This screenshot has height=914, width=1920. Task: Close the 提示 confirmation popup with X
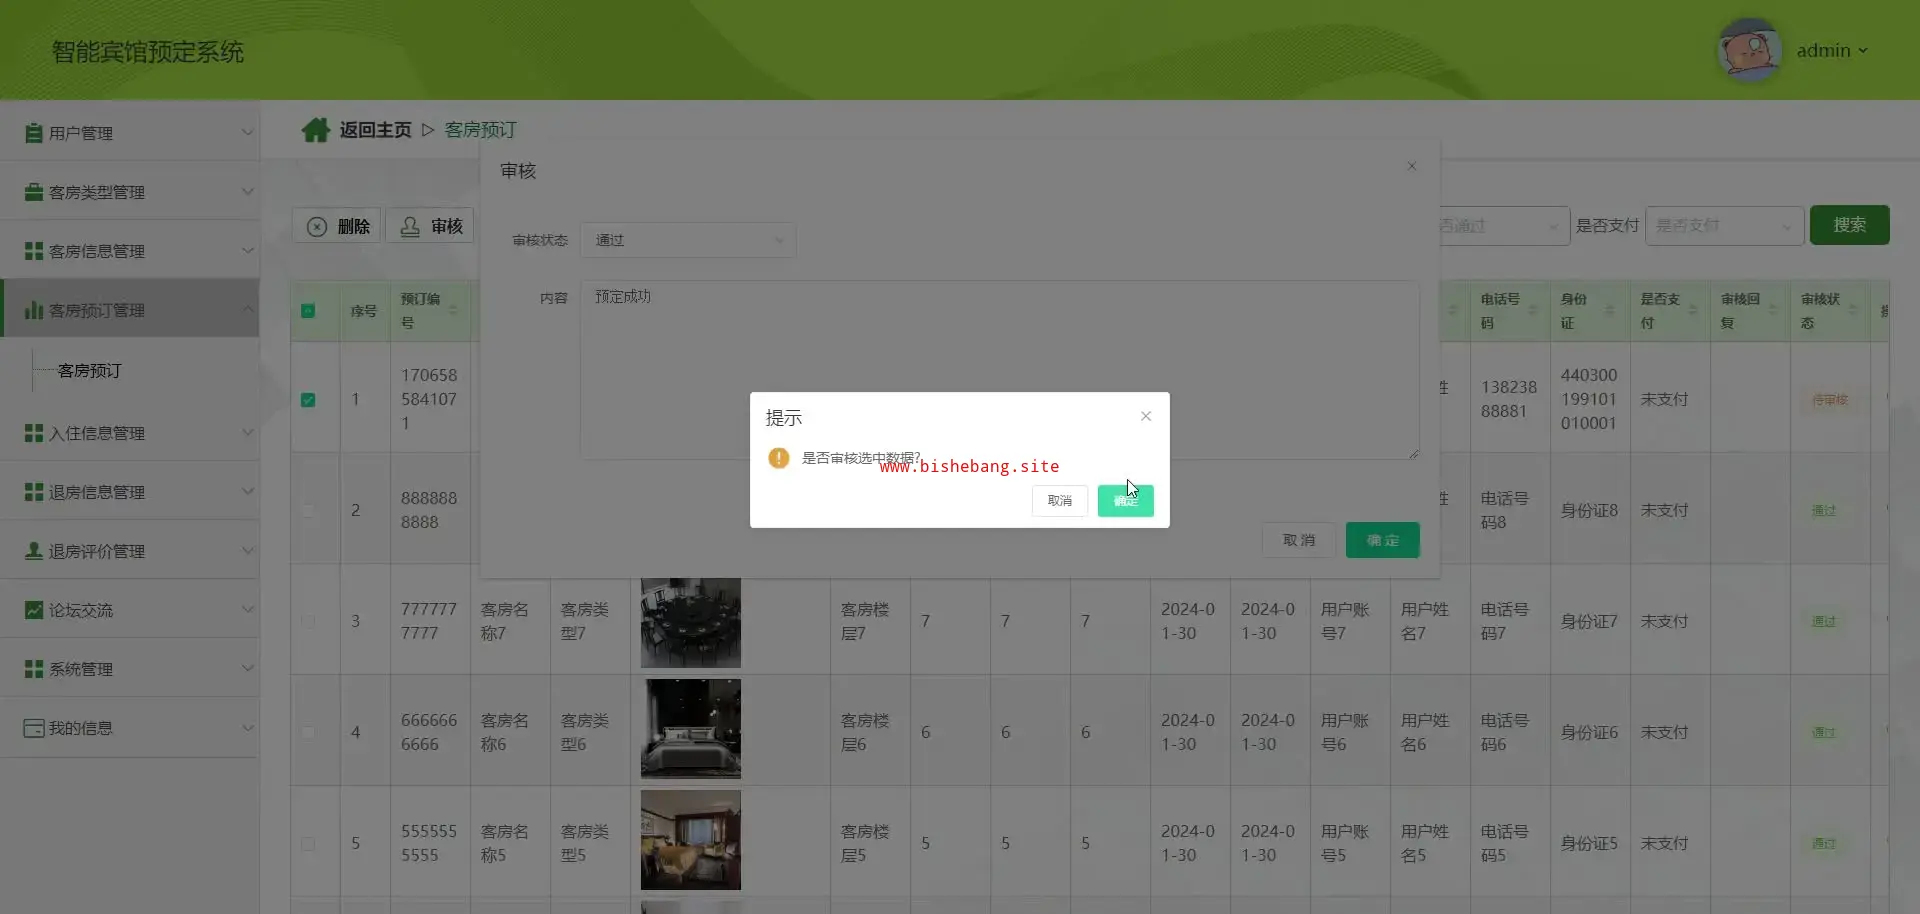pyautogui.click(x=1146, y=416)
